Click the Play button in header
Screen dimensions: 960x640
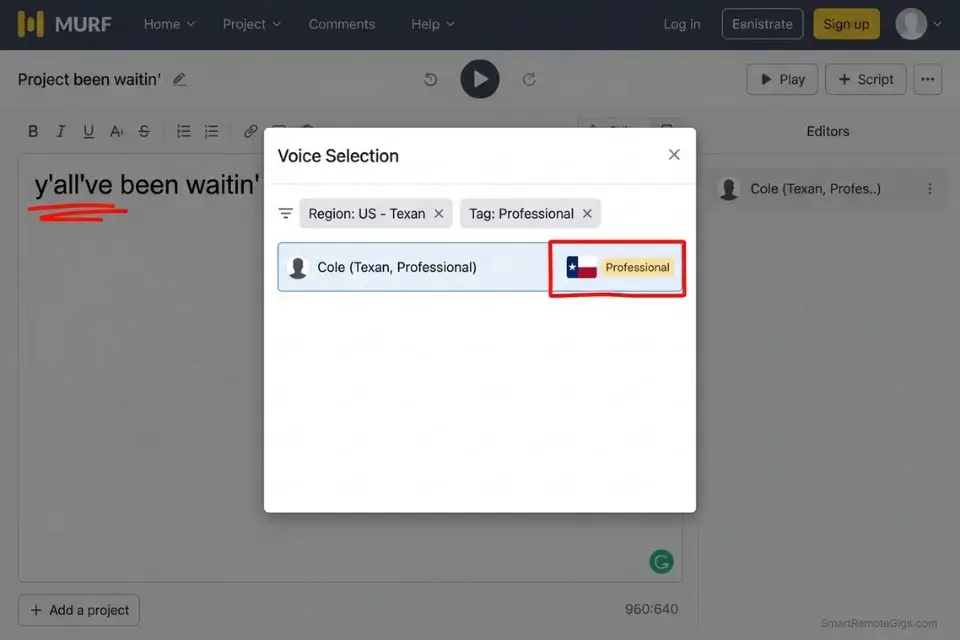(782, 79)
